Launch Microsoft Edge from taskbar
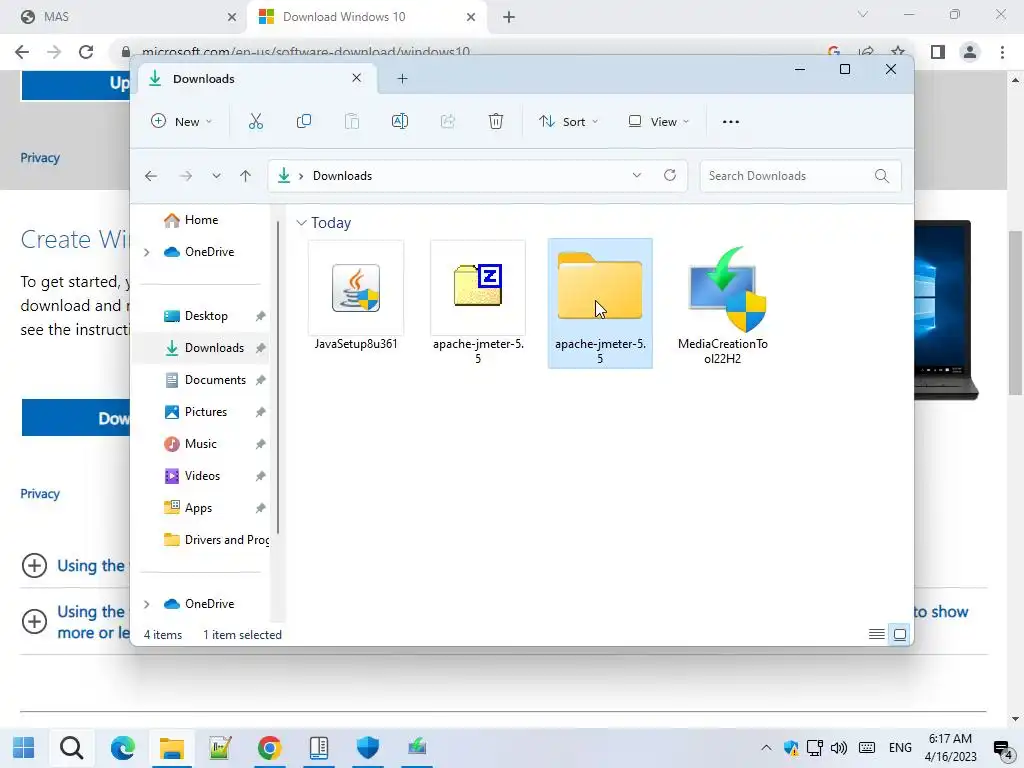This screenshot has height=768, width=1024. [122, 748]
